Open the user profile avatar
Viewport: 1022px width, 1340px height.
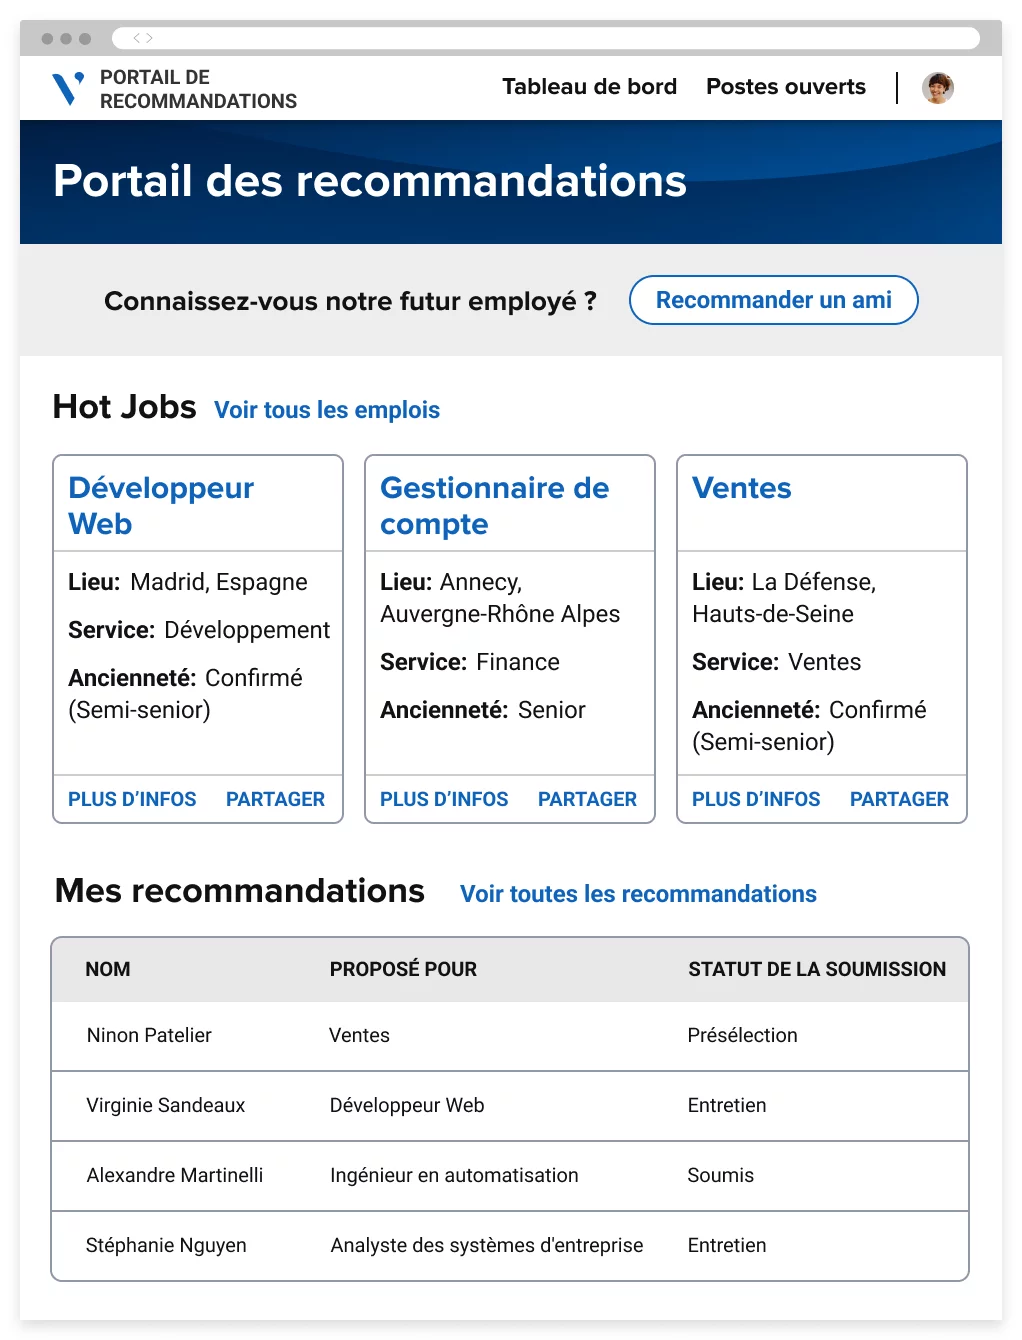tap(937, 88)
